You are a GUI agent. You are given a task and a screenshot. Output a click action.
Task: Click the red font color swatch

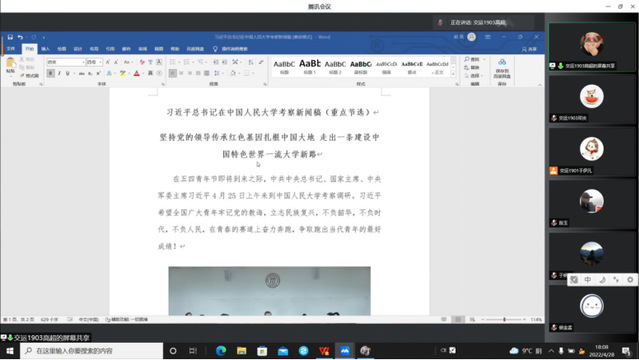(137, 73)
